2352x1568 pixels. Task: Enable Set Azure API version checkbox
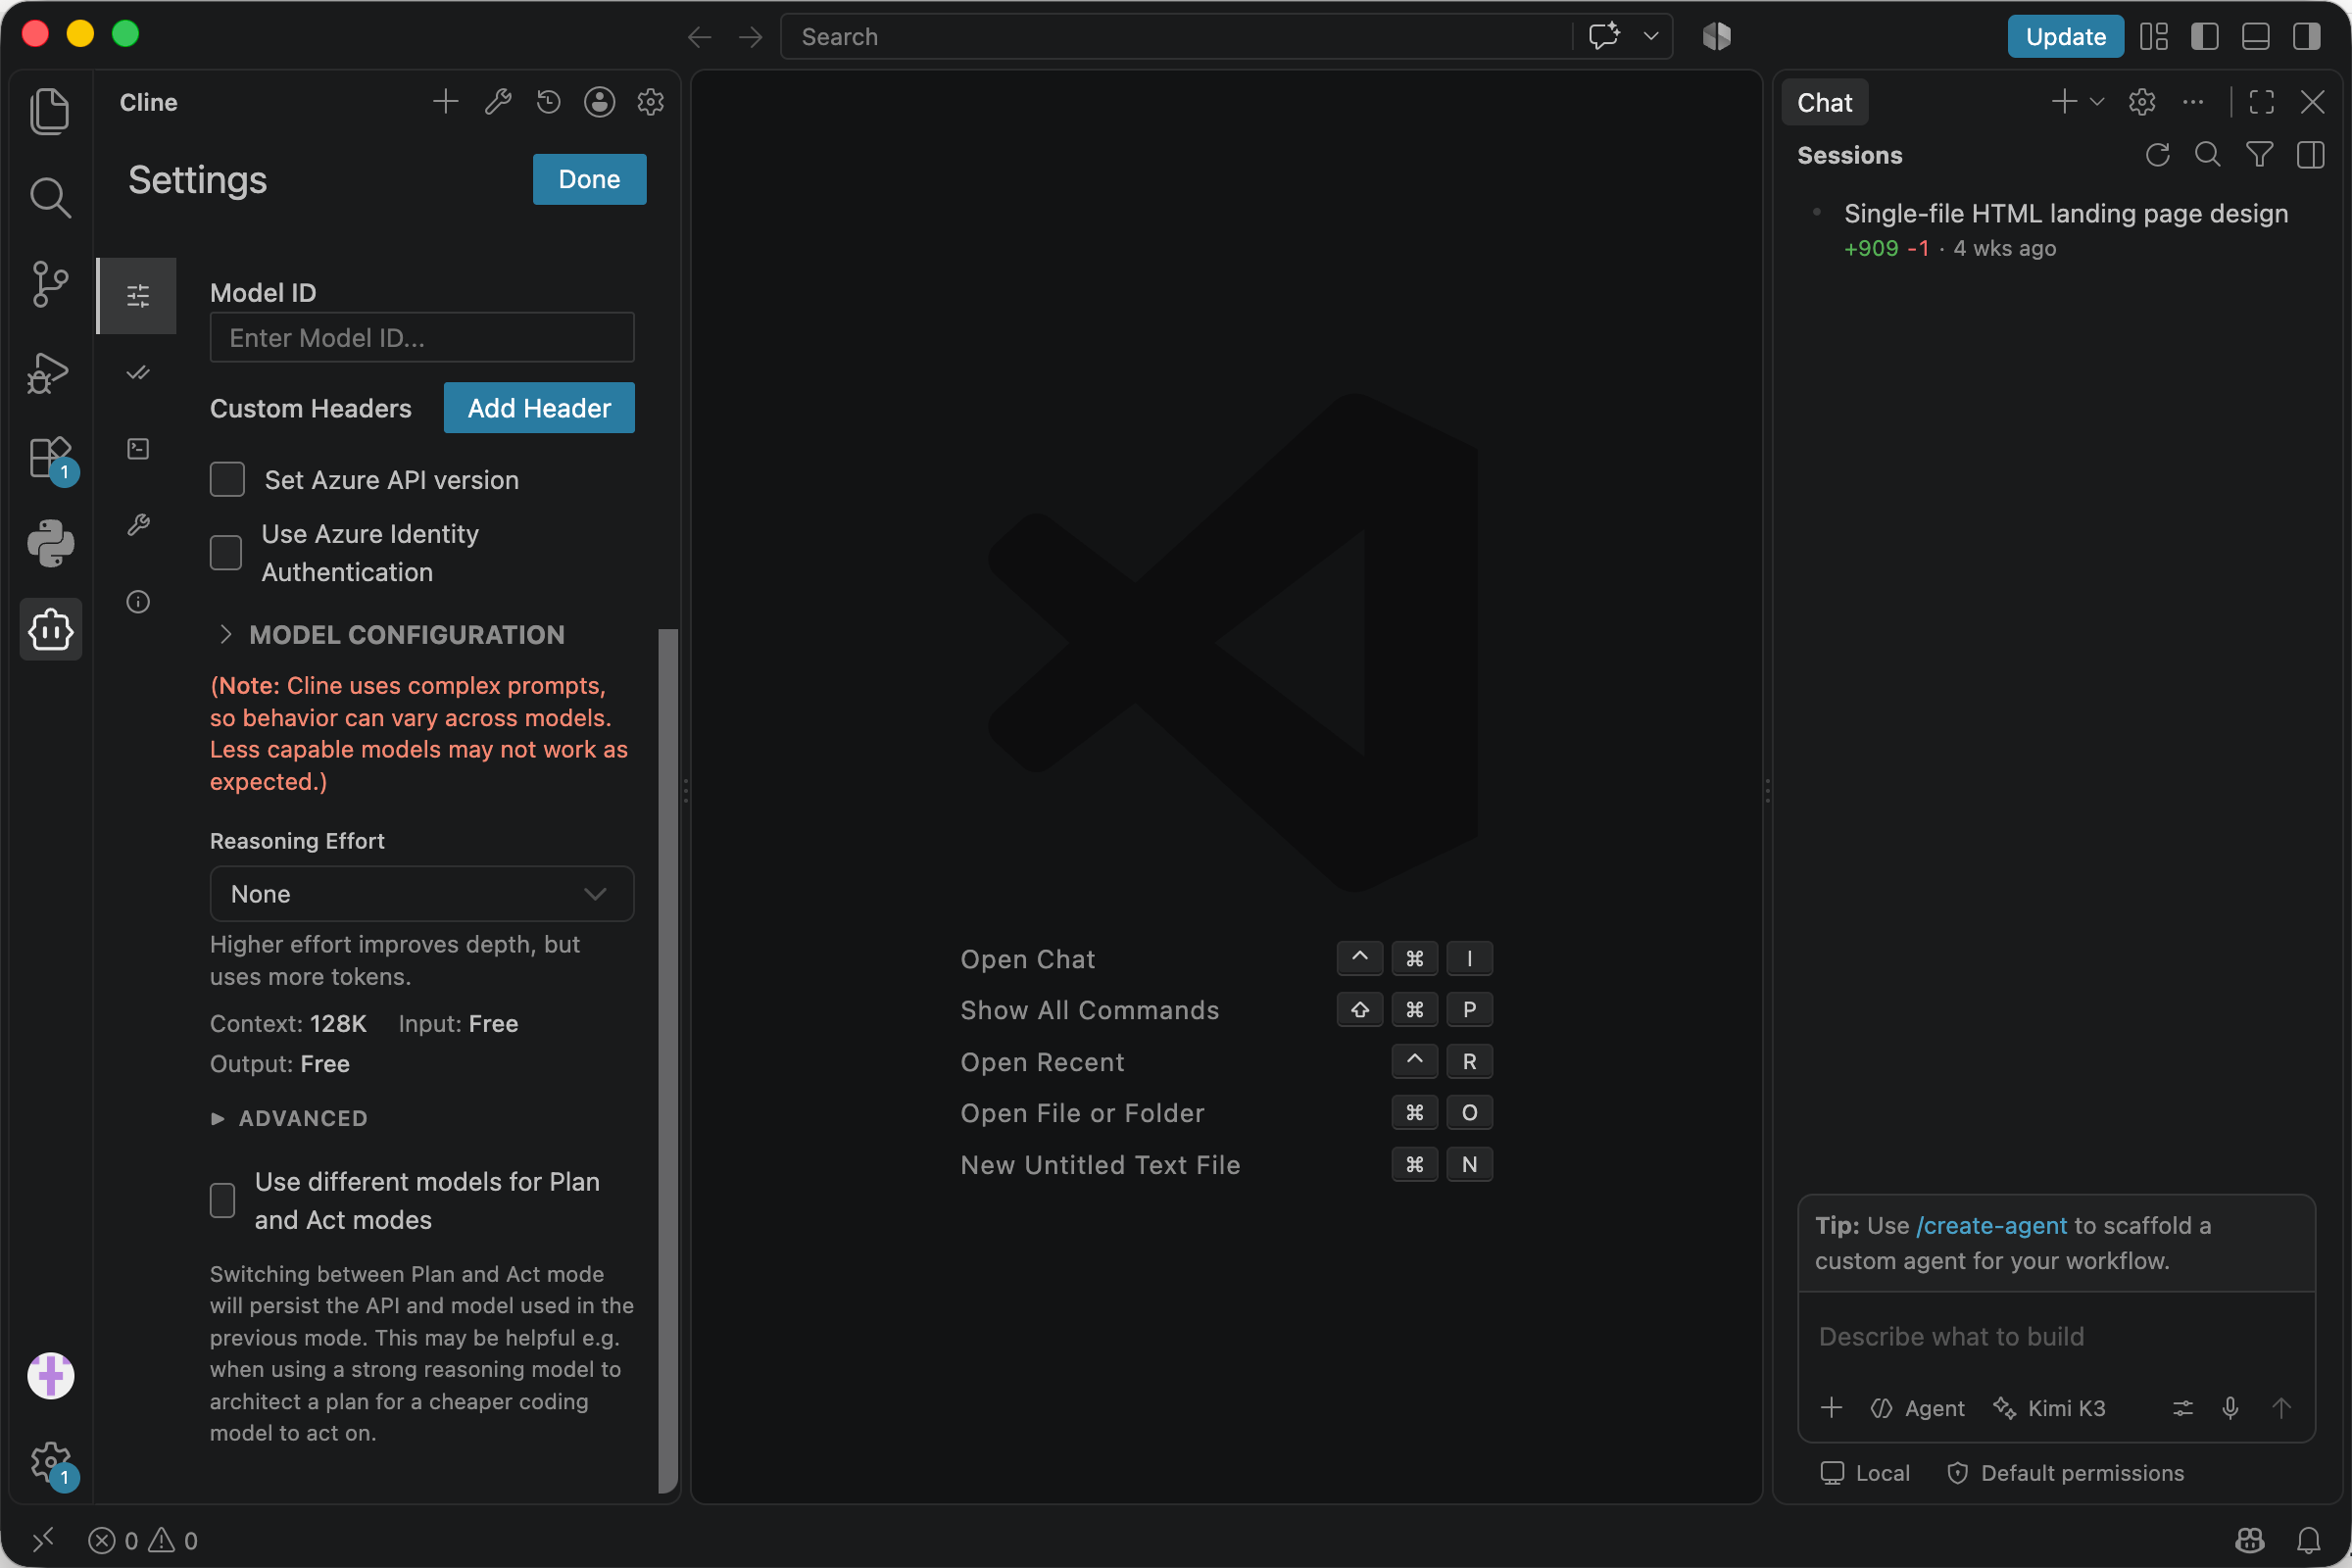point(227,480)
